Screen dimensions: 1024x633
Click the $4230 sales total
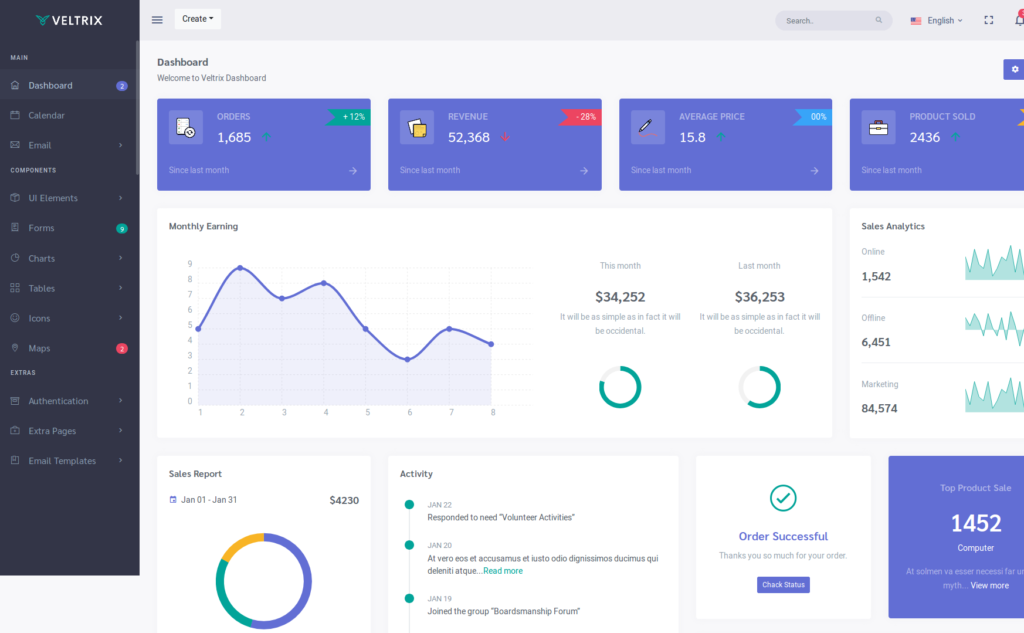344,500
